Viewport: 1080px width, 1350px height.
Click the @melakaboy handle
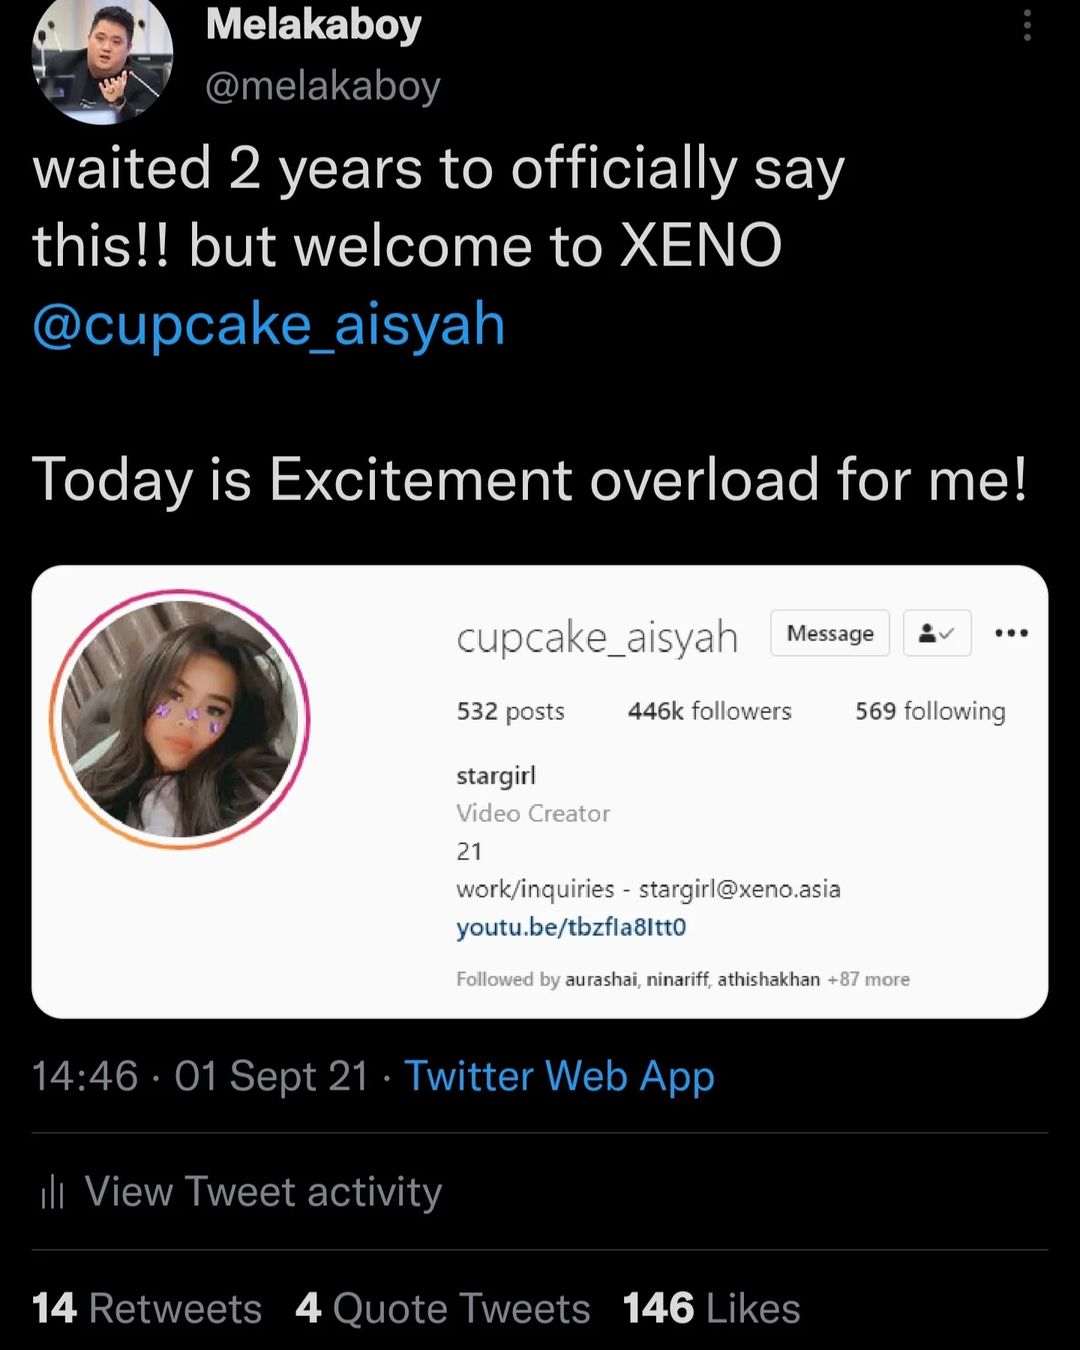click(x=322, y=86)
